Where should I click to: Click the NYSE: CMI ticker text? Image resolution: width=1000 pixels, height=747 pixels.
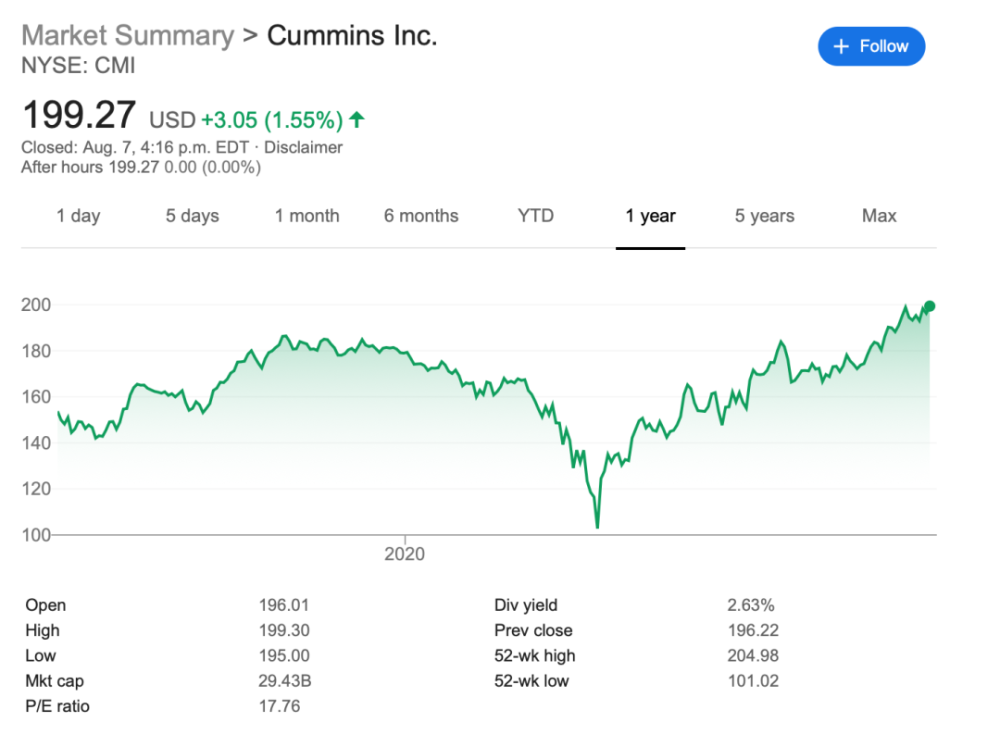pyautogui.click(x=78, y=66)
